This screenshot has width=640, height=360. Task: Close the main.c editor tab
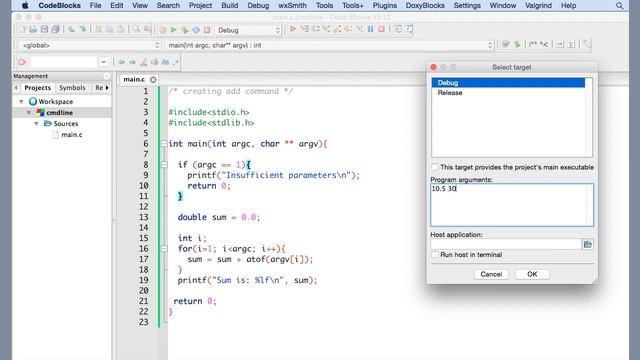(153, 80)
